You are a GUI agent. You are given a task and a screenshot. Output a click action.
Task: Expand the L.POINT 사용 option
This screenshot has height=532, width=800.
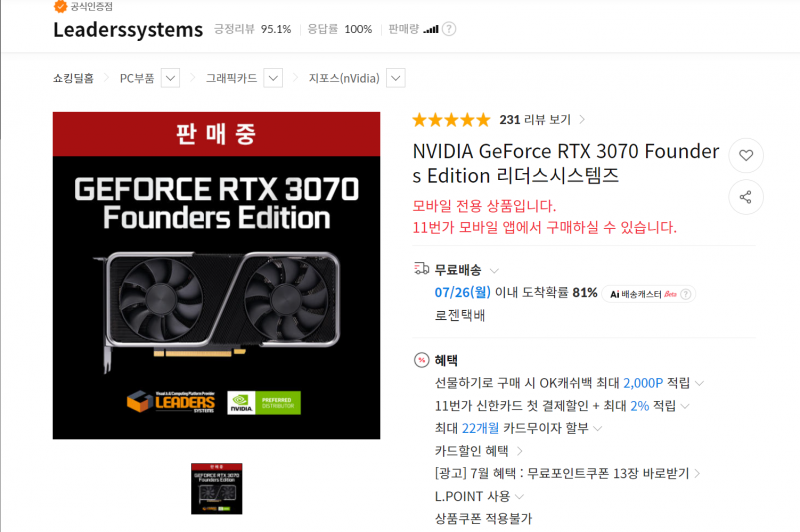[519, 496]
